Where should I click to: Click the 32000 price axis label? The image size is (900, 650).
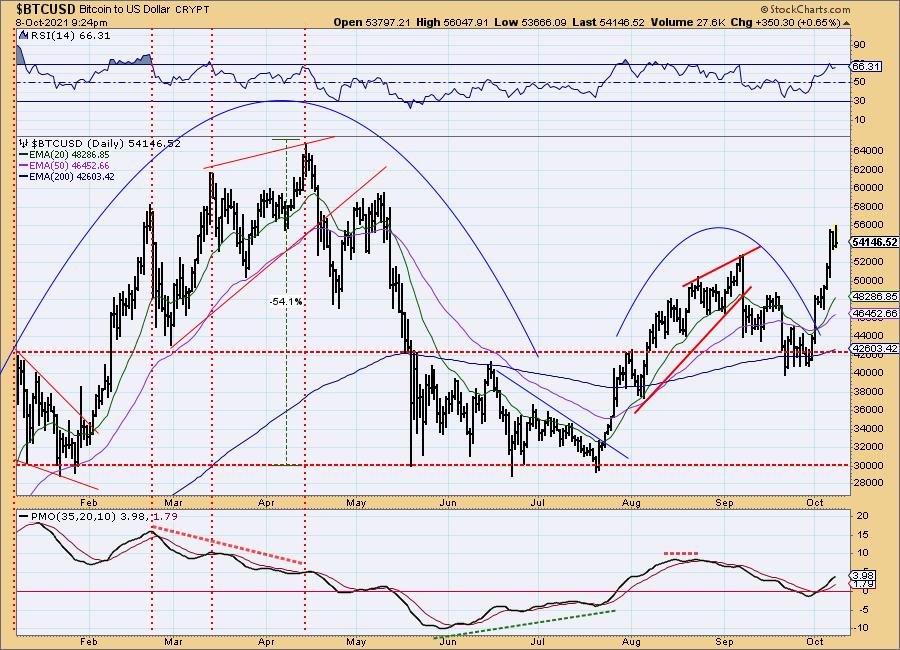[868, 447]
